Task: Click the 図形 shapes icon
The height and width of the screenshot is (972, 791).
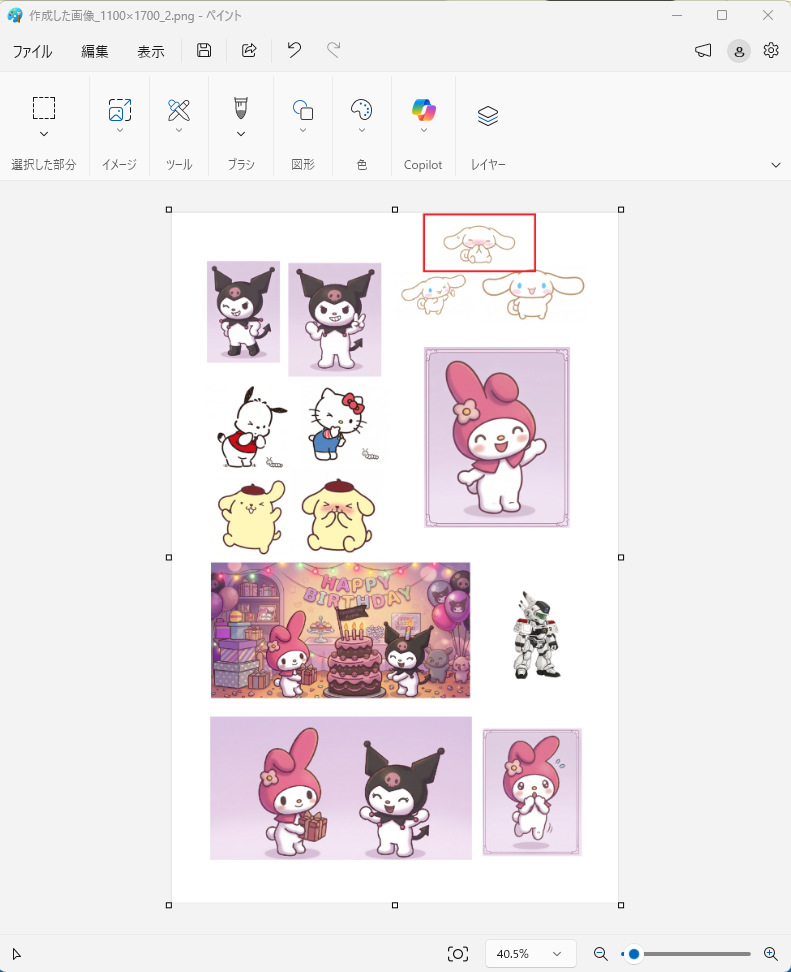Action: click(303, 110)
